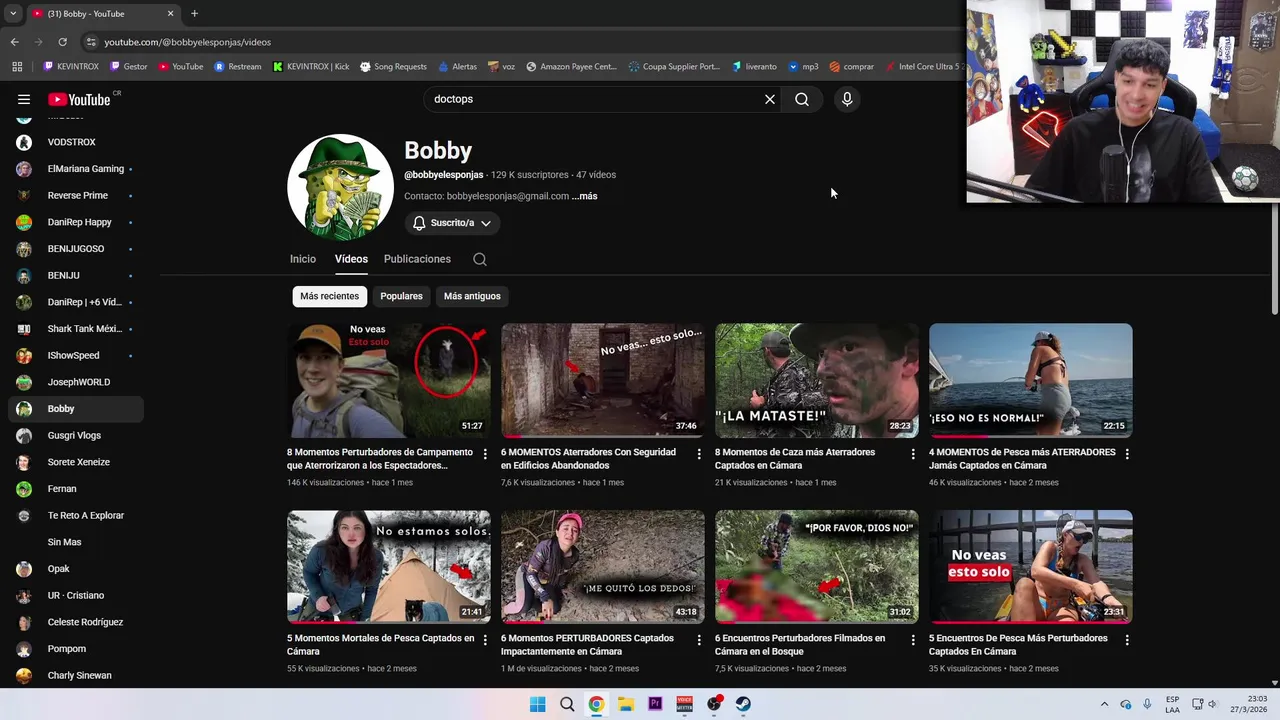The width and height of the screenshot is (1280, 720).
Task: Click the search magnifier button
Action: [802, 99]
